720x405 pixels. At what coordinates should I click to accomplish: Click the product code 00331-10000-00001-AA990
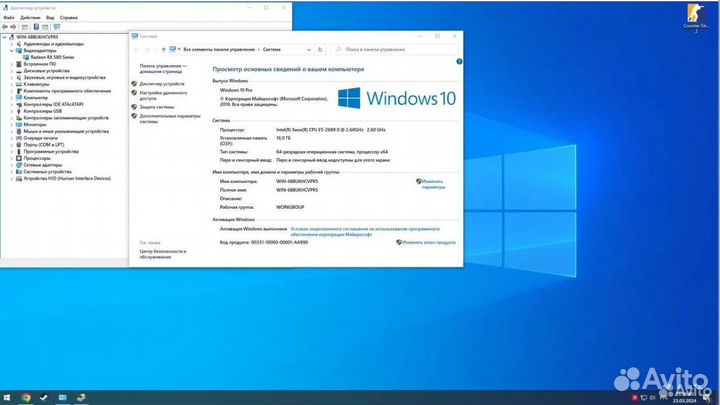pos(279,242)
